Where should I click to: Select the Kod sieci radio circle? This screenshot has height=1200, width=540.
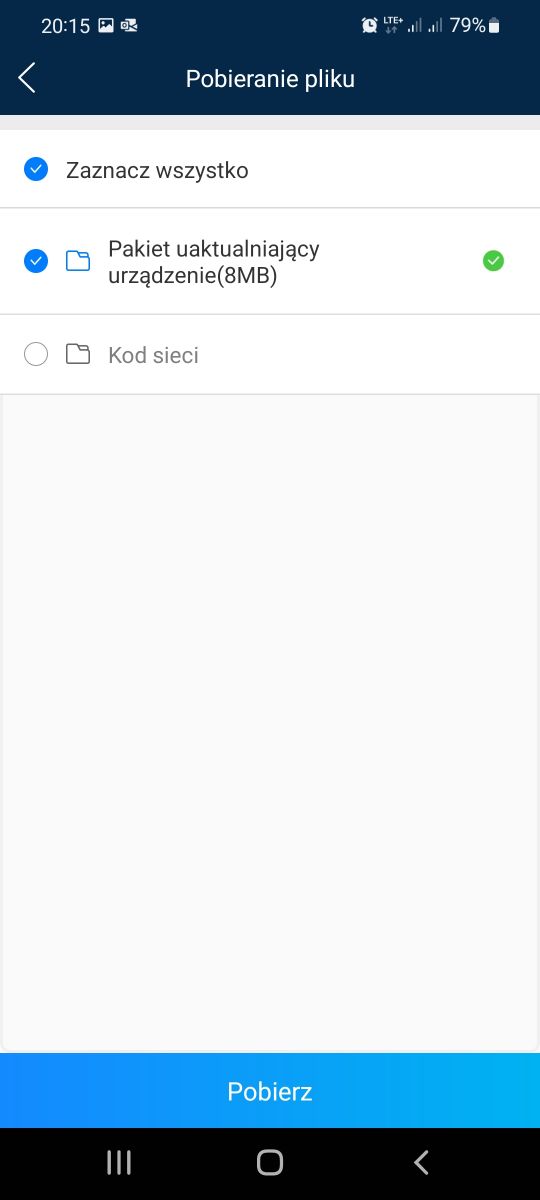36,354
